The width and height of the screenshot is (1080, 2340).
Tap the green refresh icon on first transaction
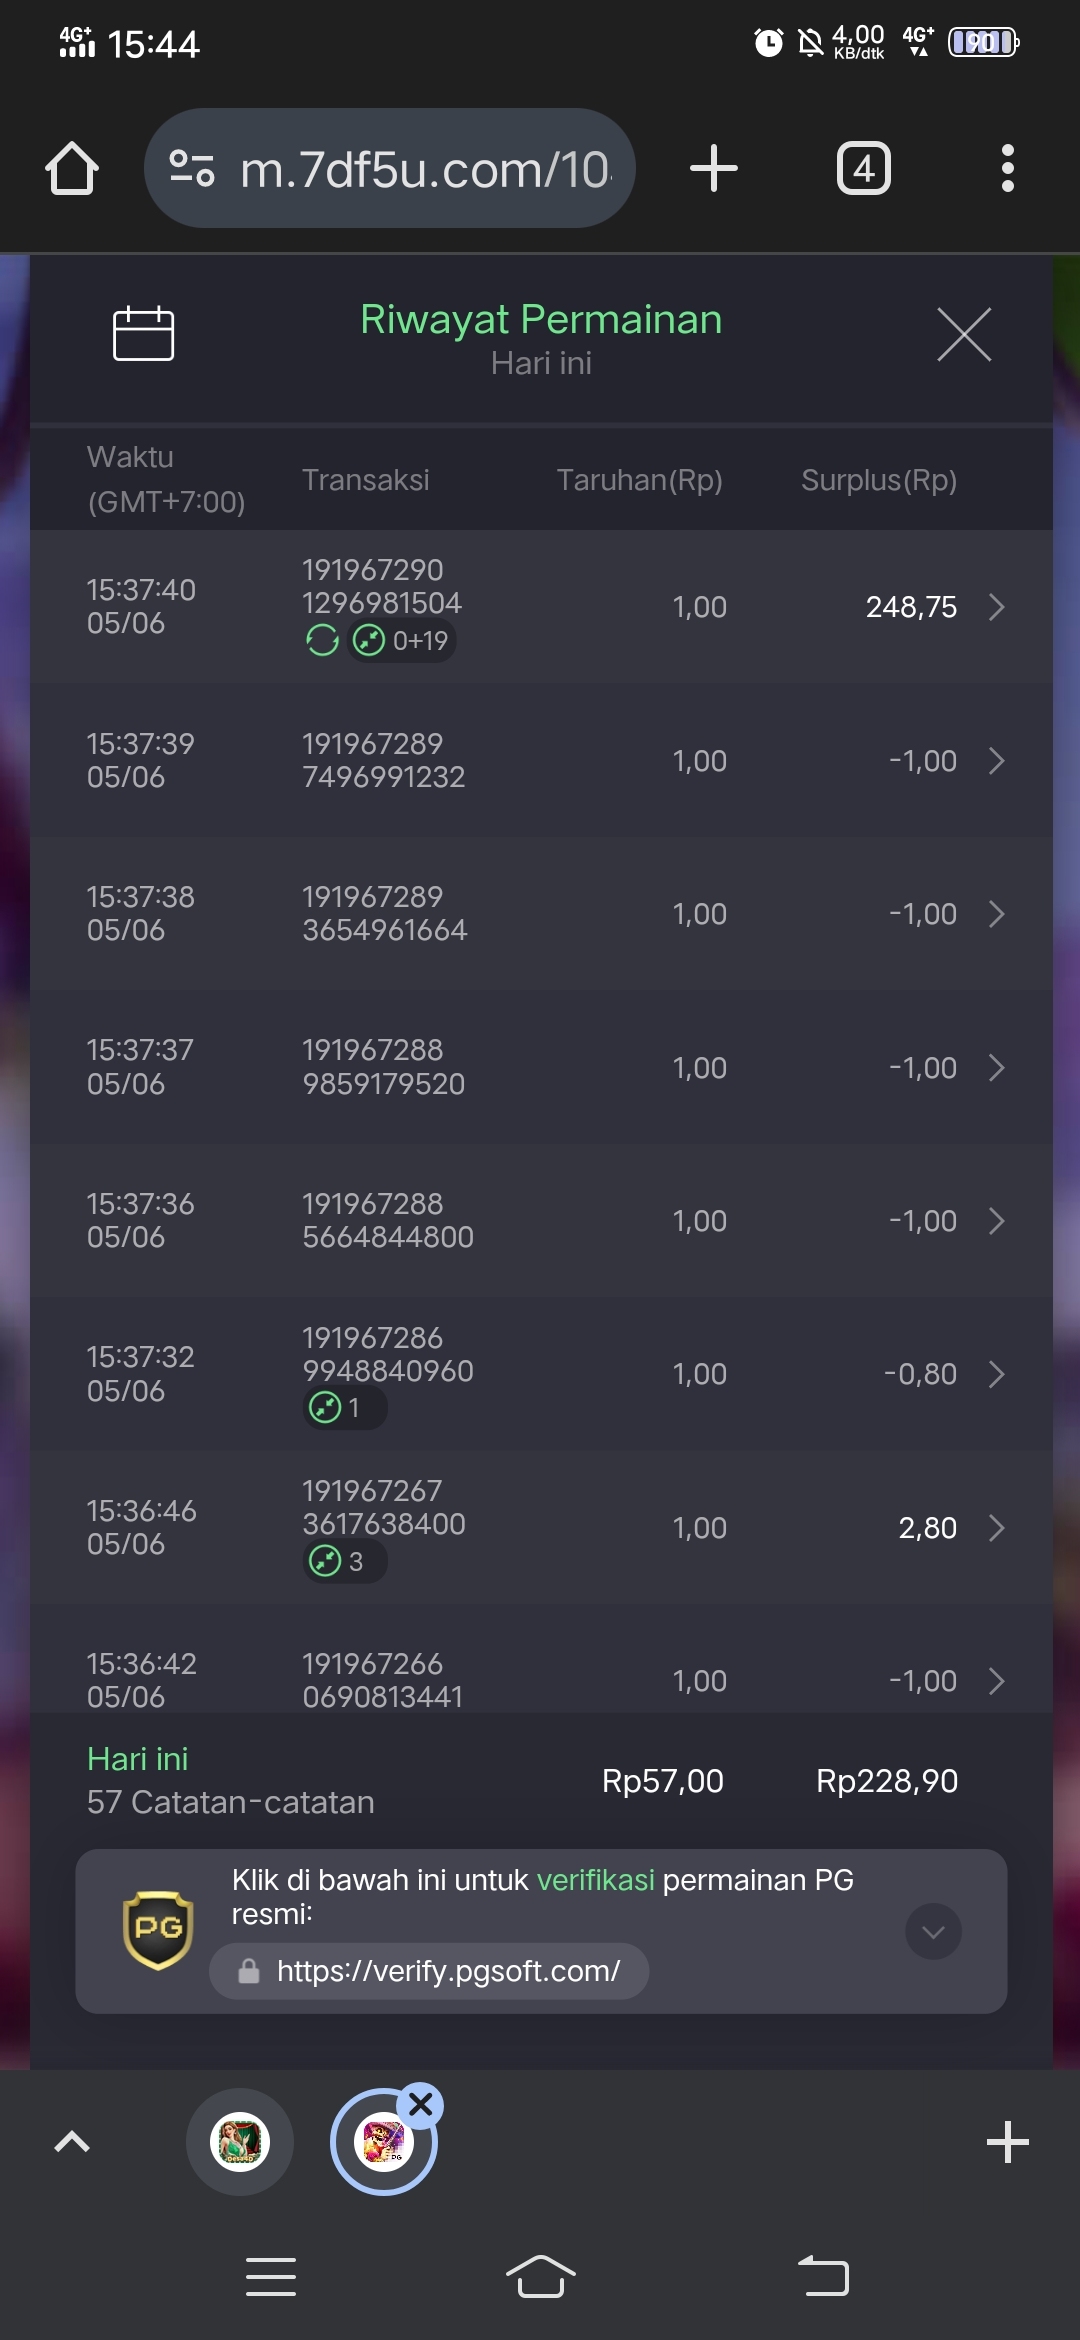tap(322, 640)
